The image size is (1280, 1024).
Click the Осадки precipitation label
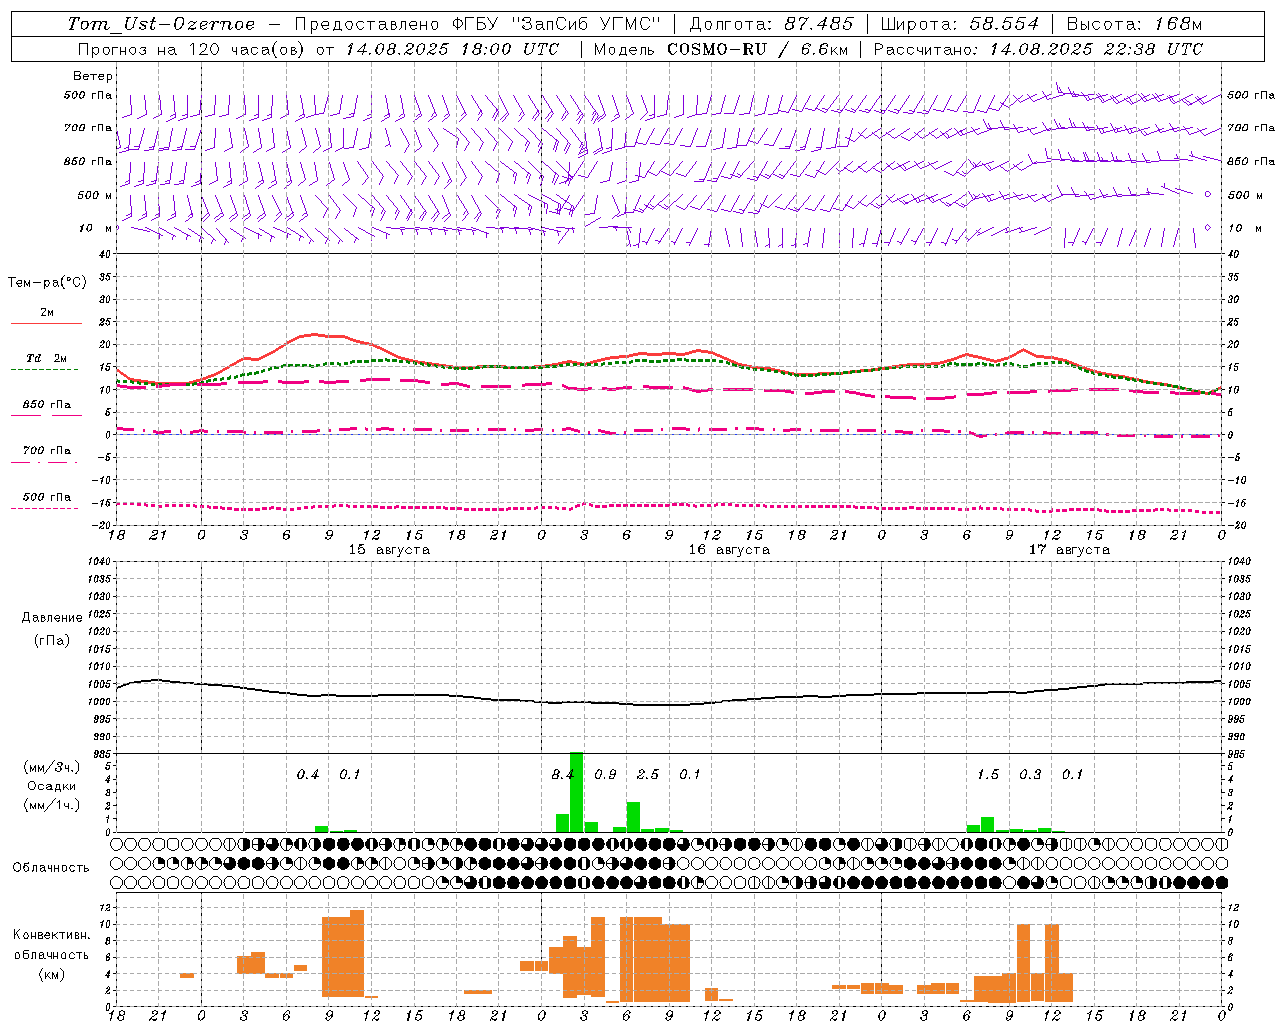point(52,786)
